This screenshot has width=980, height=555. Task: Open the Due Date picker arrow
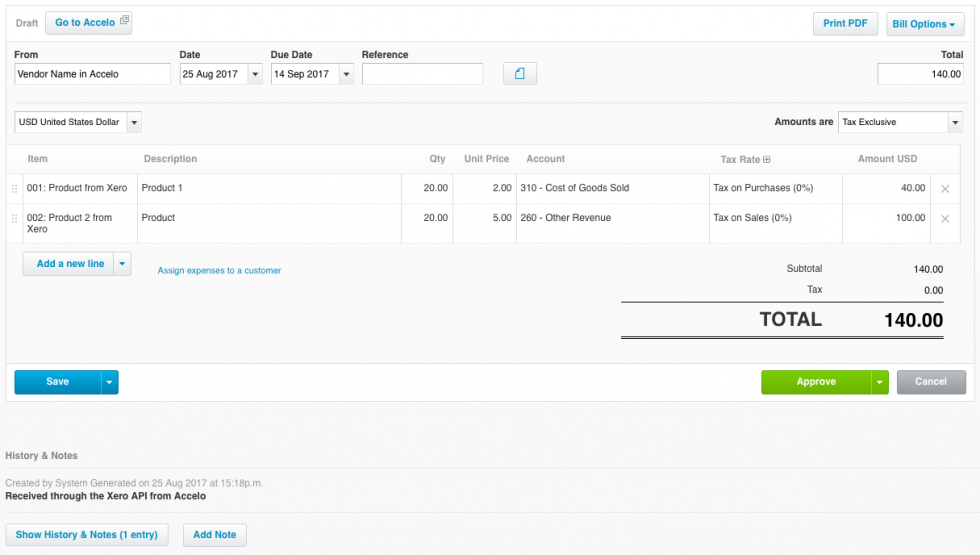346,74
